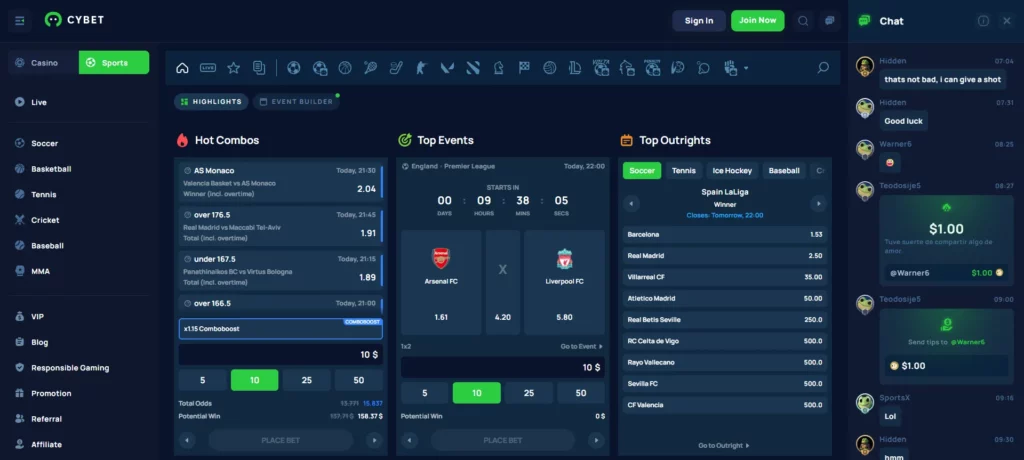
Task: Open the LIVE events icon in the sports bar
Action: coord(208,68)
